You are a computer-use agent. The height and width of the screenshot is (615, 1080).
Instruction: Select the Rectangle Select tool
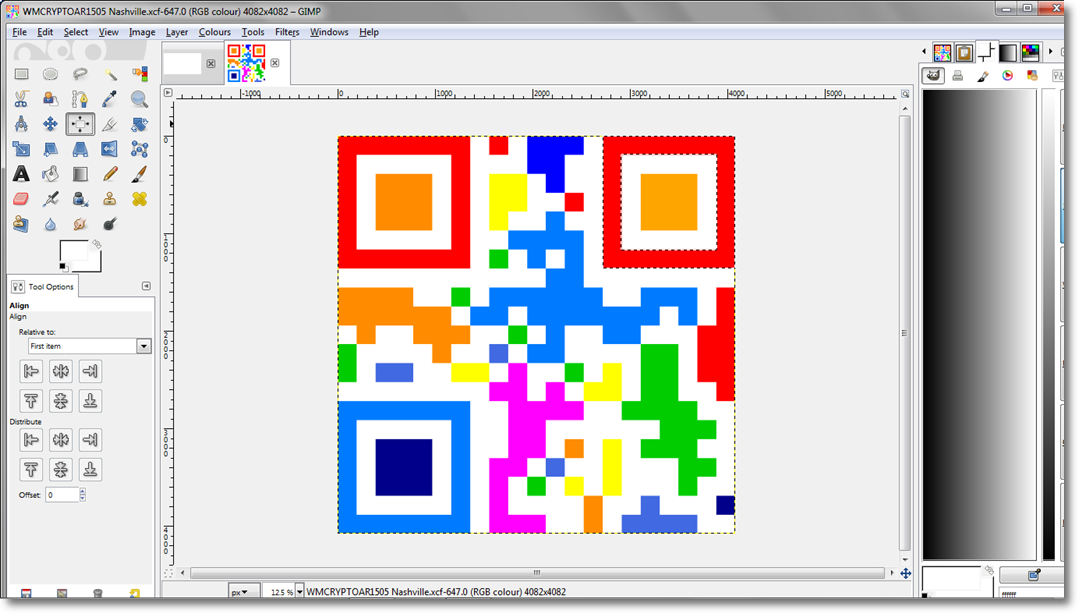click(x=21, y=74)
